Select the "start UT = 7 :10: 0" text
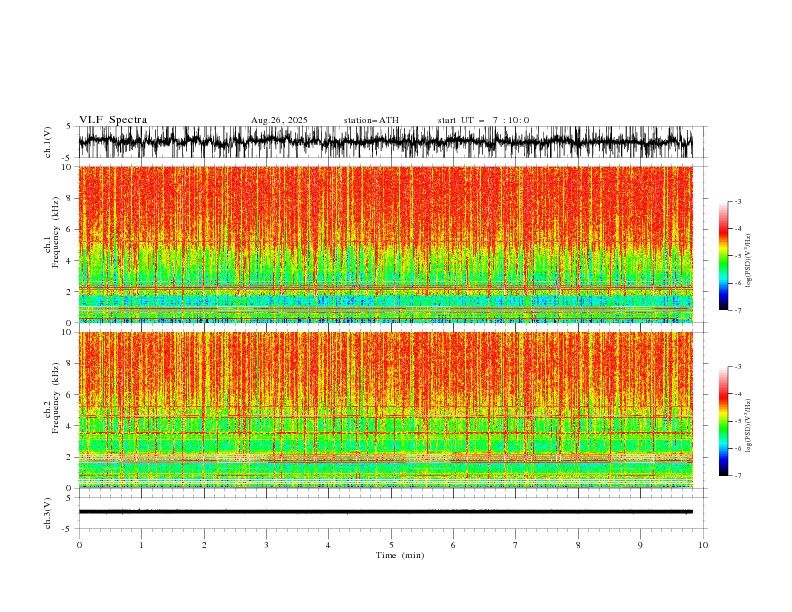Screen dimensions: 792x612 coord(483,120)
